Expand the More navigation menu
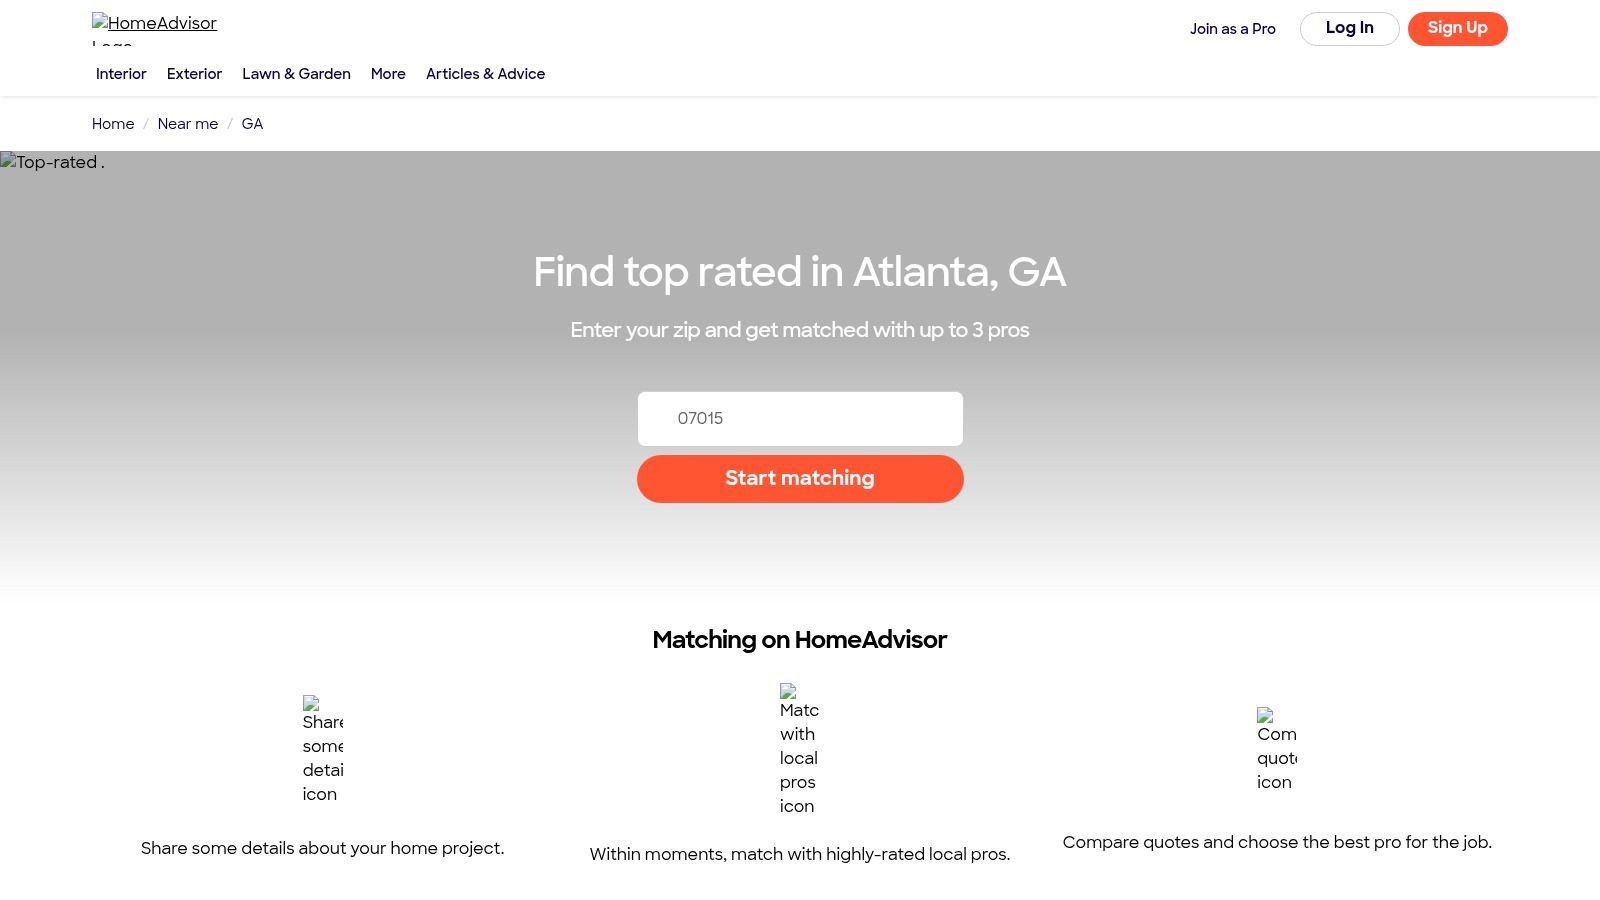This screenshot has width=1600, height=900. (388, 73)
